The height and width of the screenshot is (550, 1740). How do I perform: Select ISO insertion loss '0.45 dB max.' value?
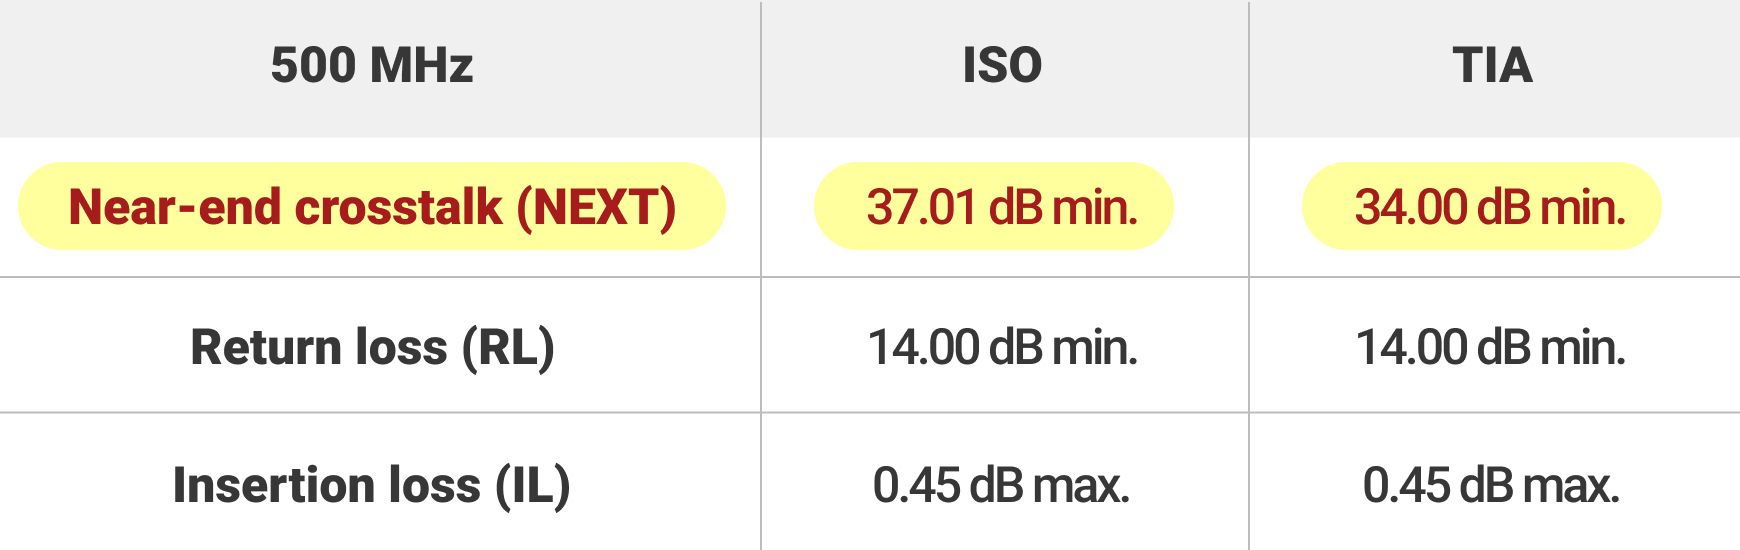click(x=1001, y=485)
